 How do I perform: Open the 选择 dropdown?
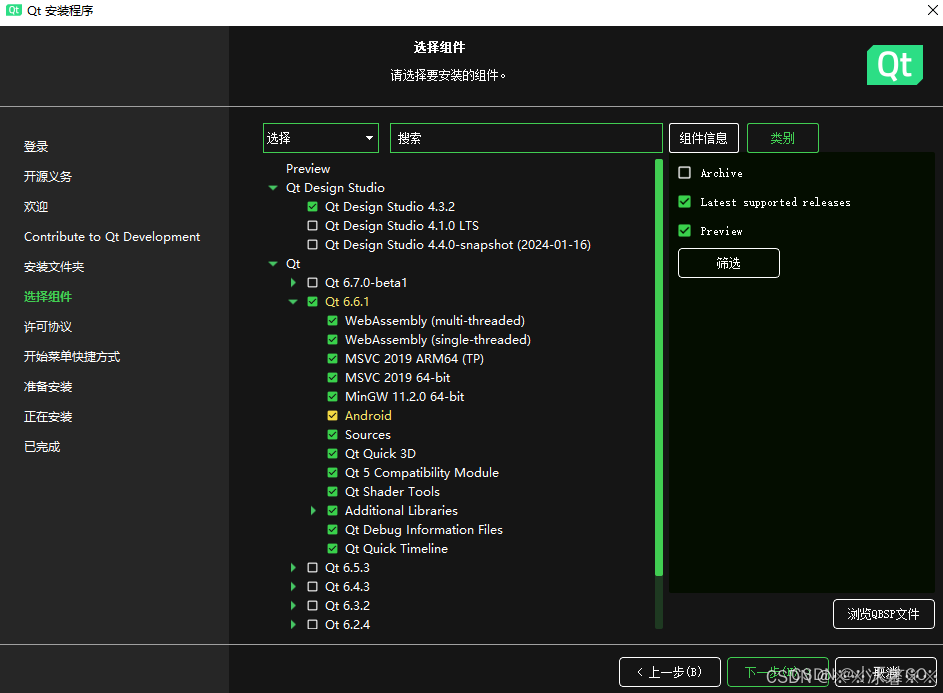321,138
